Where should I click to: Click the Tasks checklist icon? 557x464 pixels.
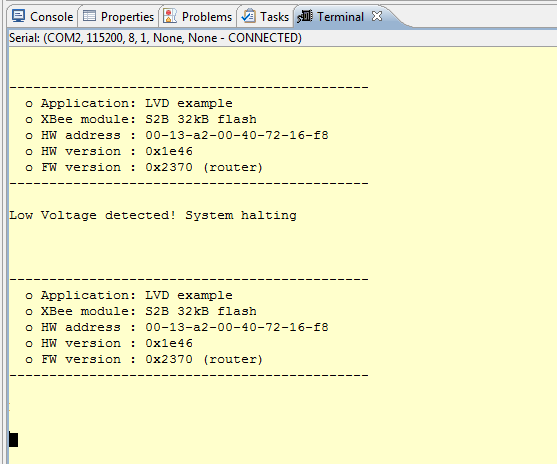pos(248,16)
